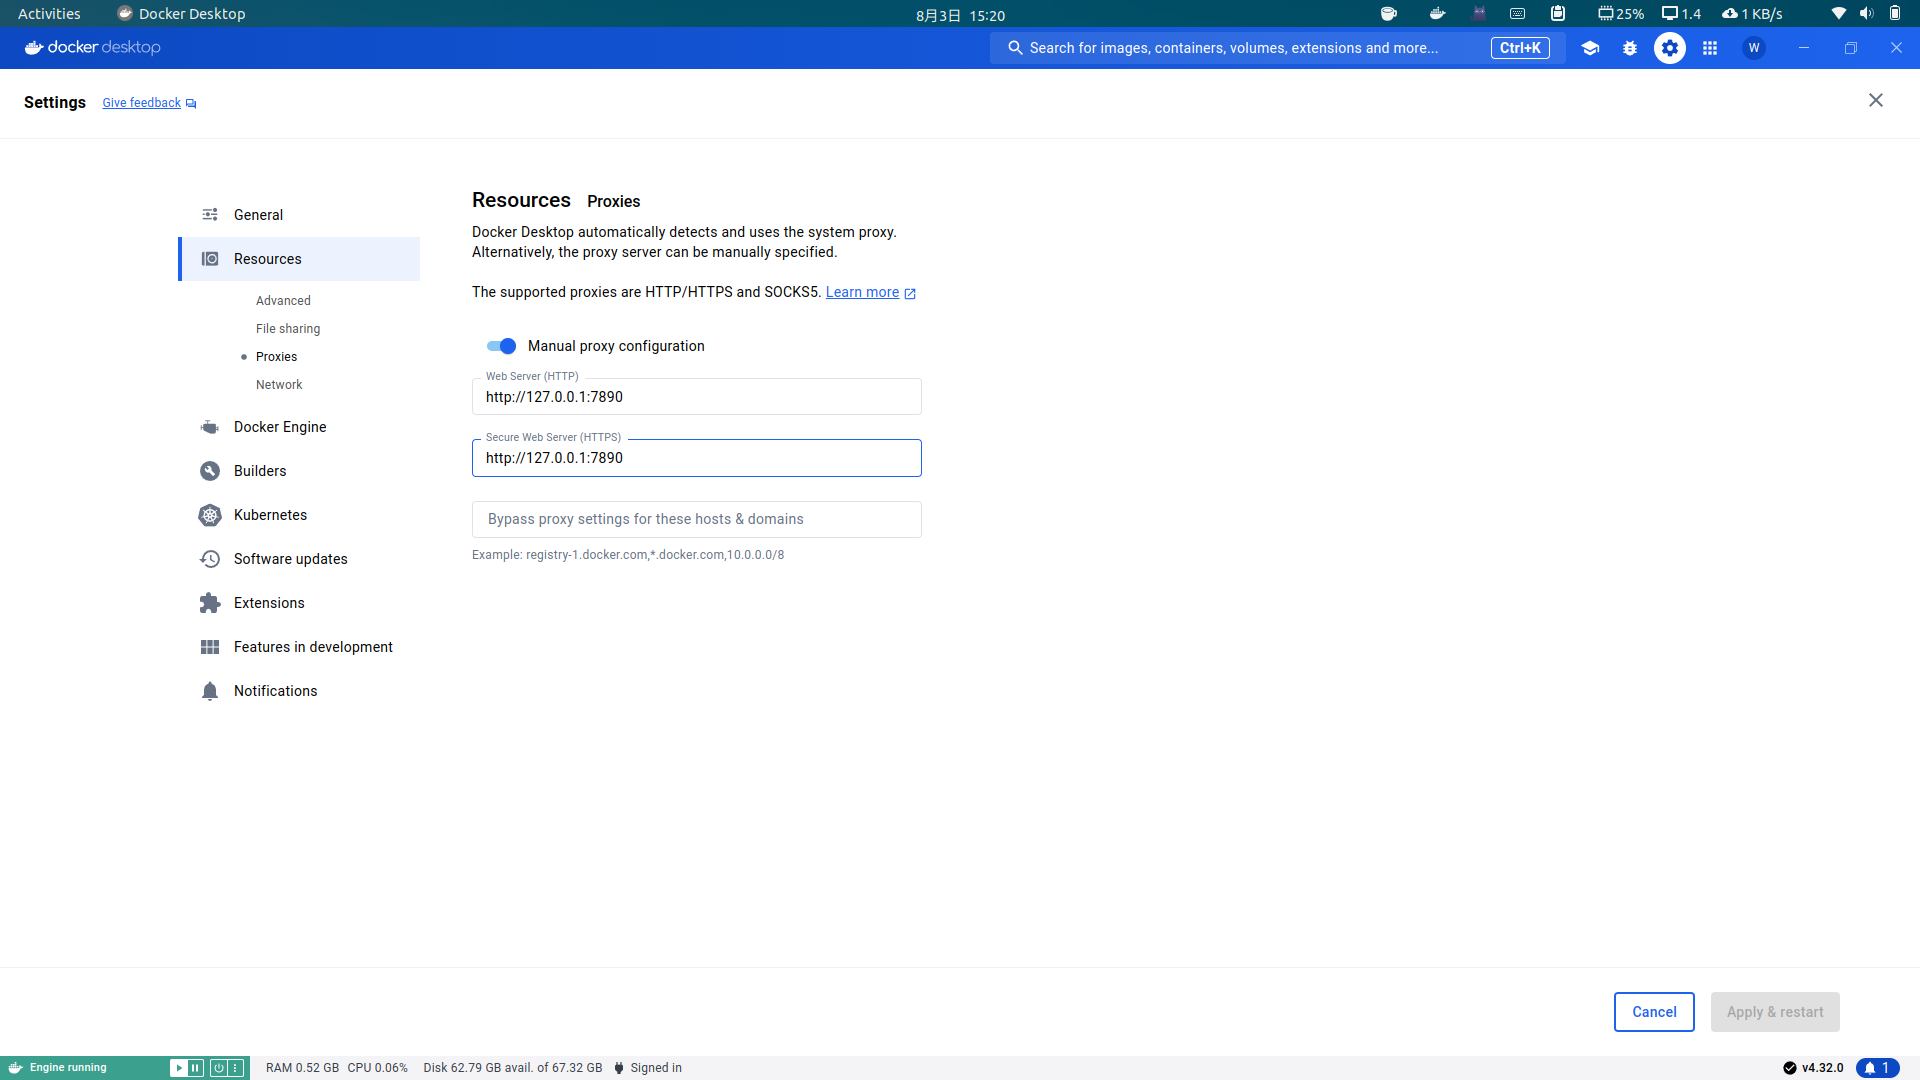1920x1080 pixels.
Task: Click the Features in development grid icon
Action: (210, 647)
